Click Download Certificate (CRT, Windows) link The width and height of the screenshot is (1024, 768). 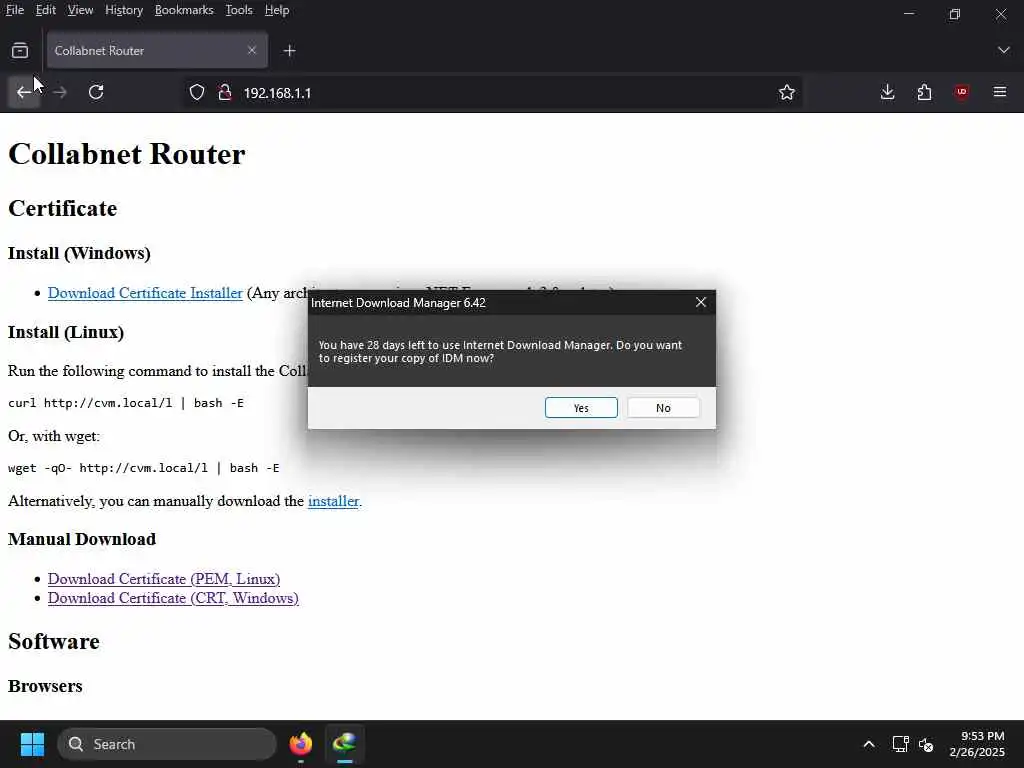point(173,598)
